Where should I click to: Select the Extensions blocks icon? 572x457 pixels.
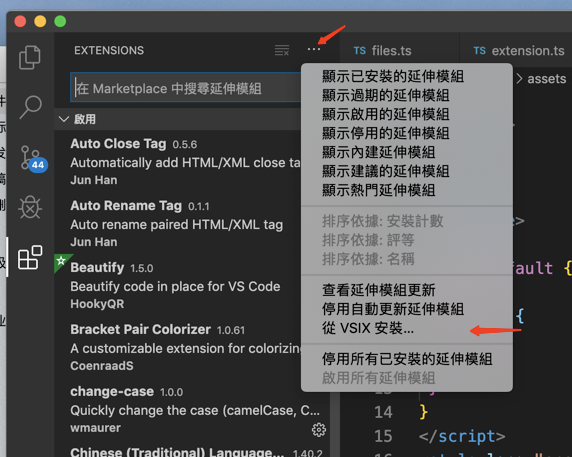(30, 257)
